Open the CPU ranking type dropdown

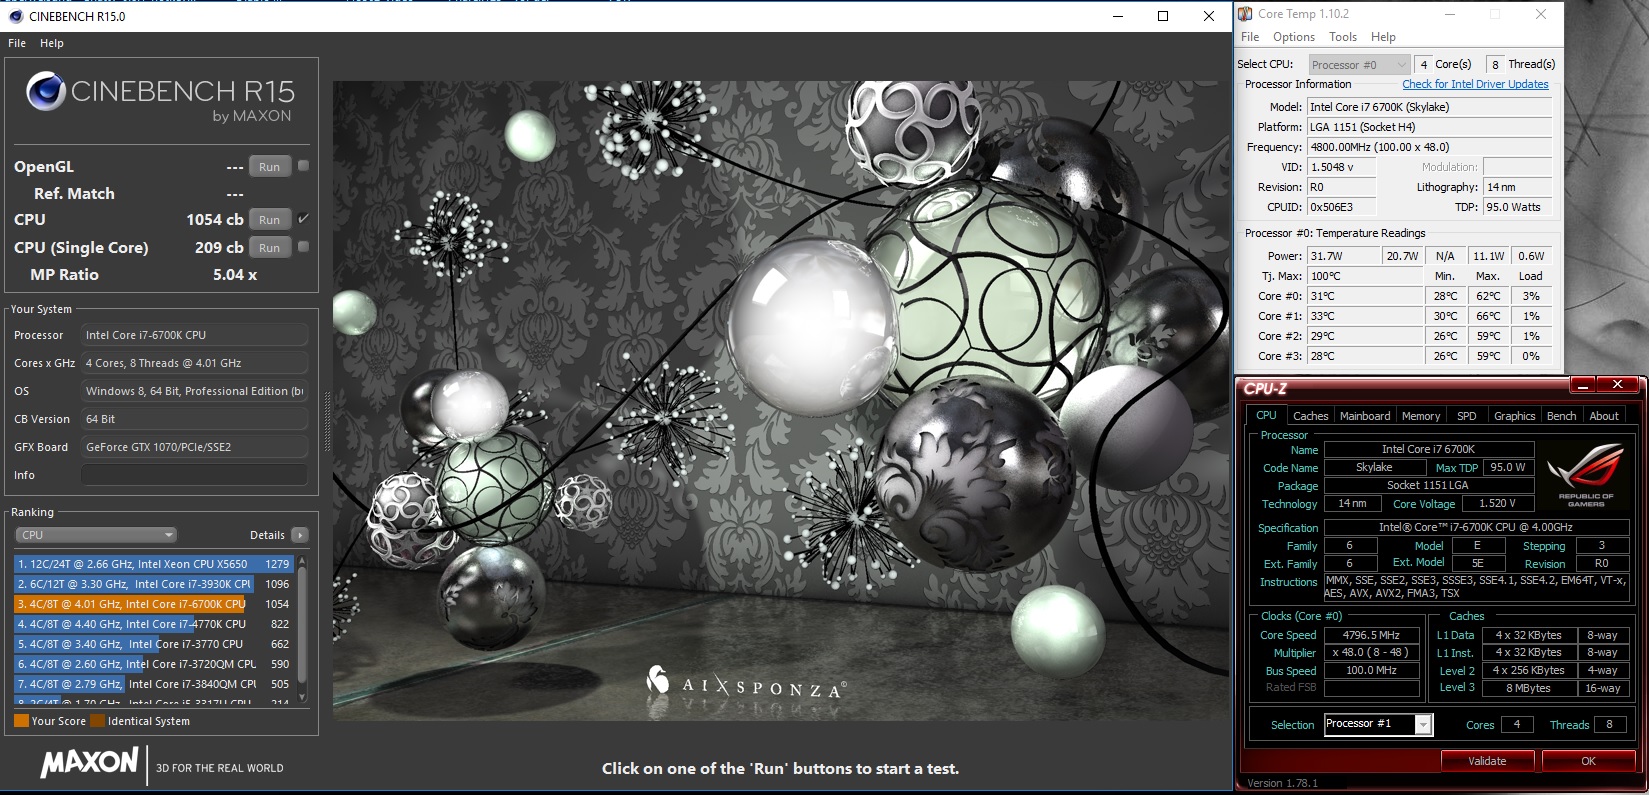(x=96, y=535)
